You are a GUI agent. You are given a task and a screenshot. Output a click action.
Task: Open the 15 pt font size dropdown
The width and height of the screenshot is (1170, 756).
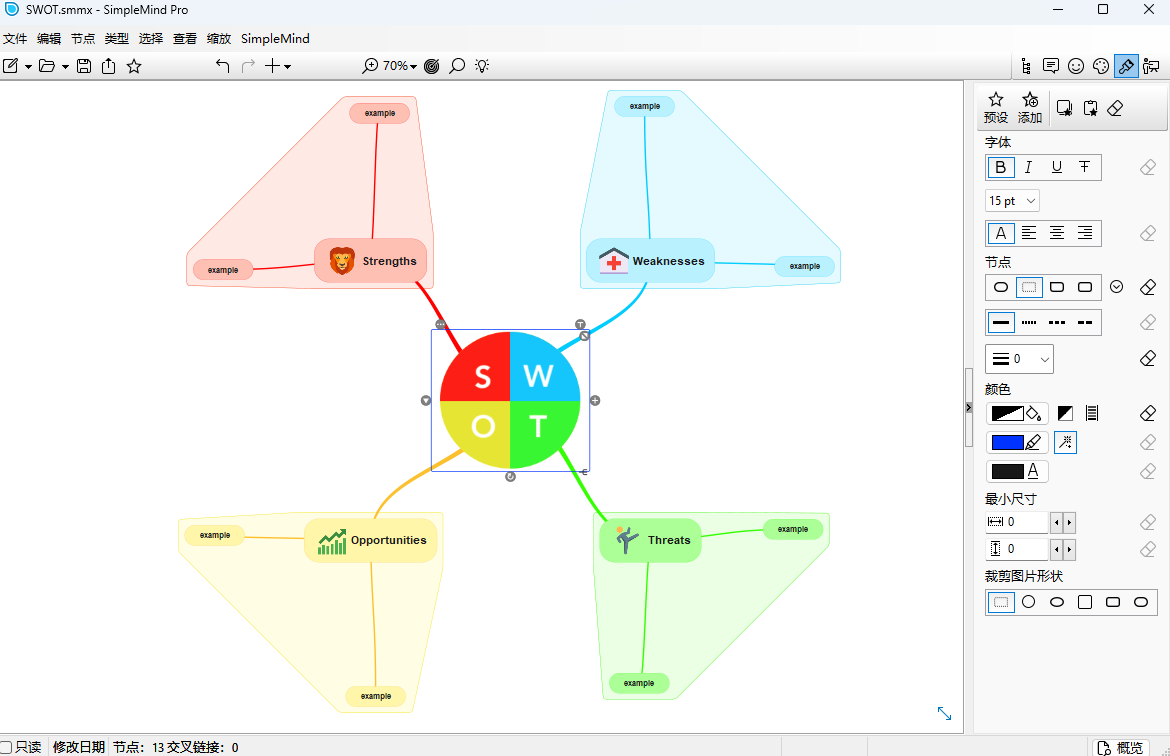pos(1013,201)
